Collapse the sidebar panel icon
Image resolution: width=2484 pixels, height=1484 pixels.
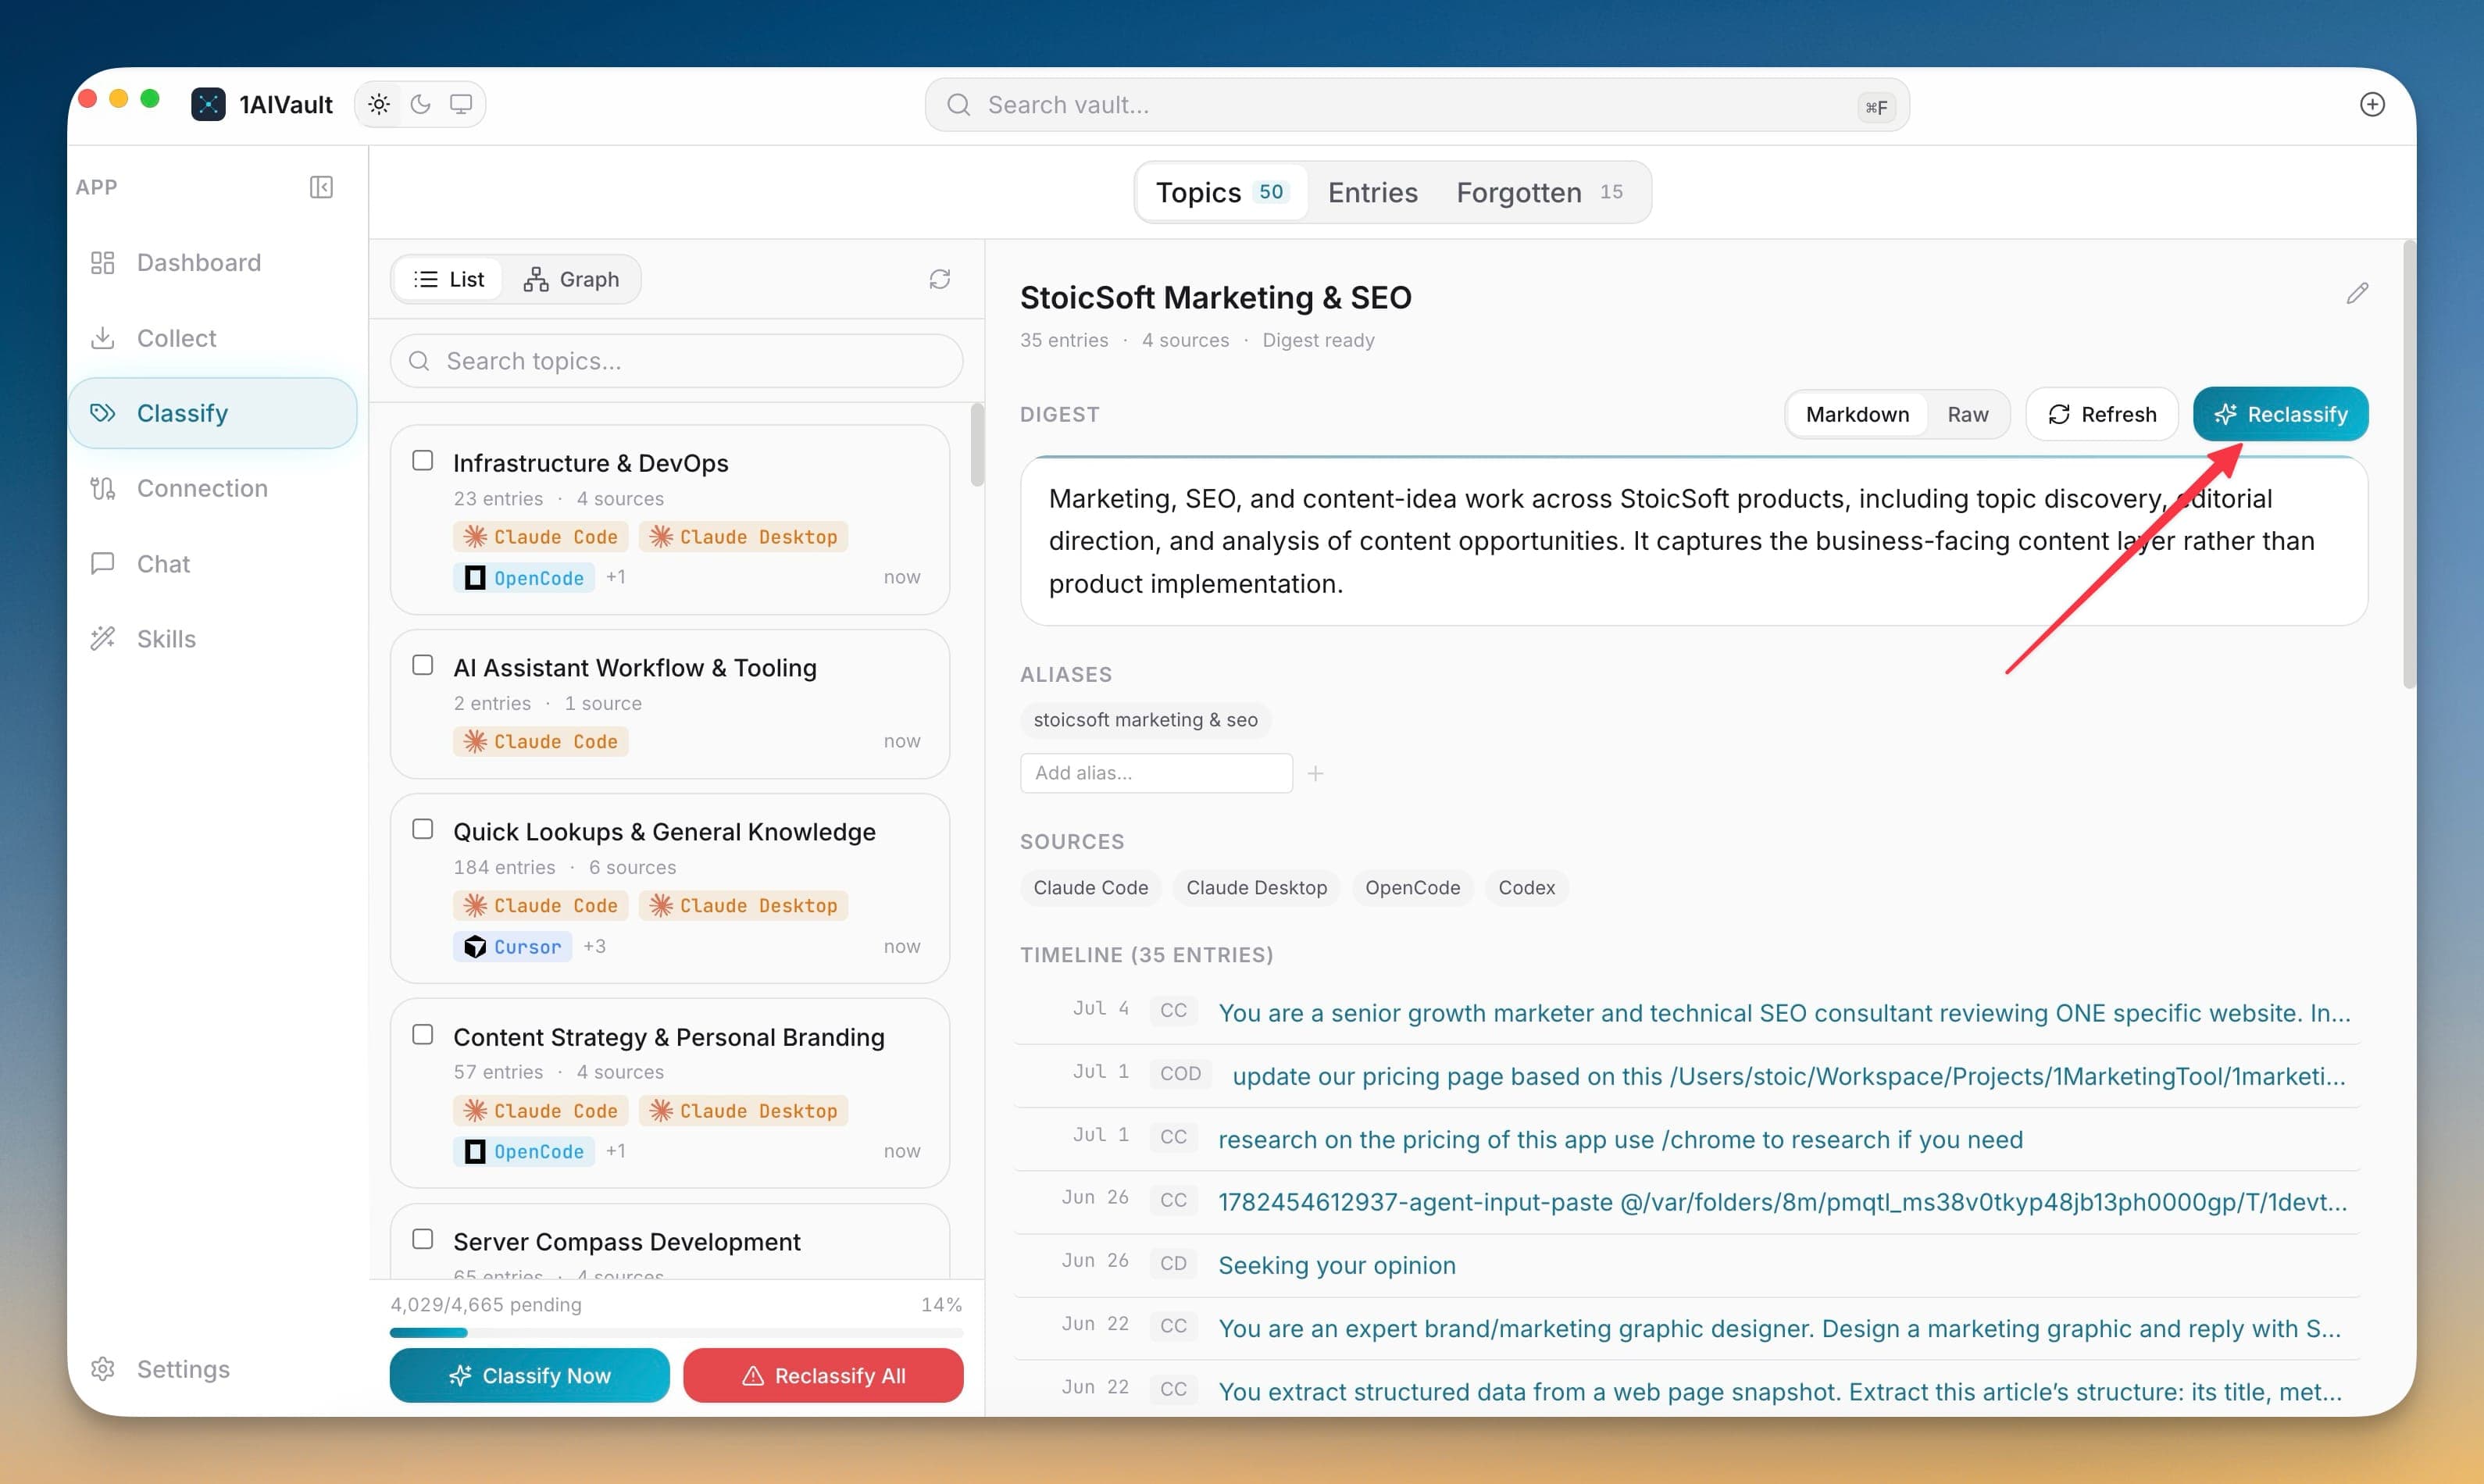tap(321, 187)
